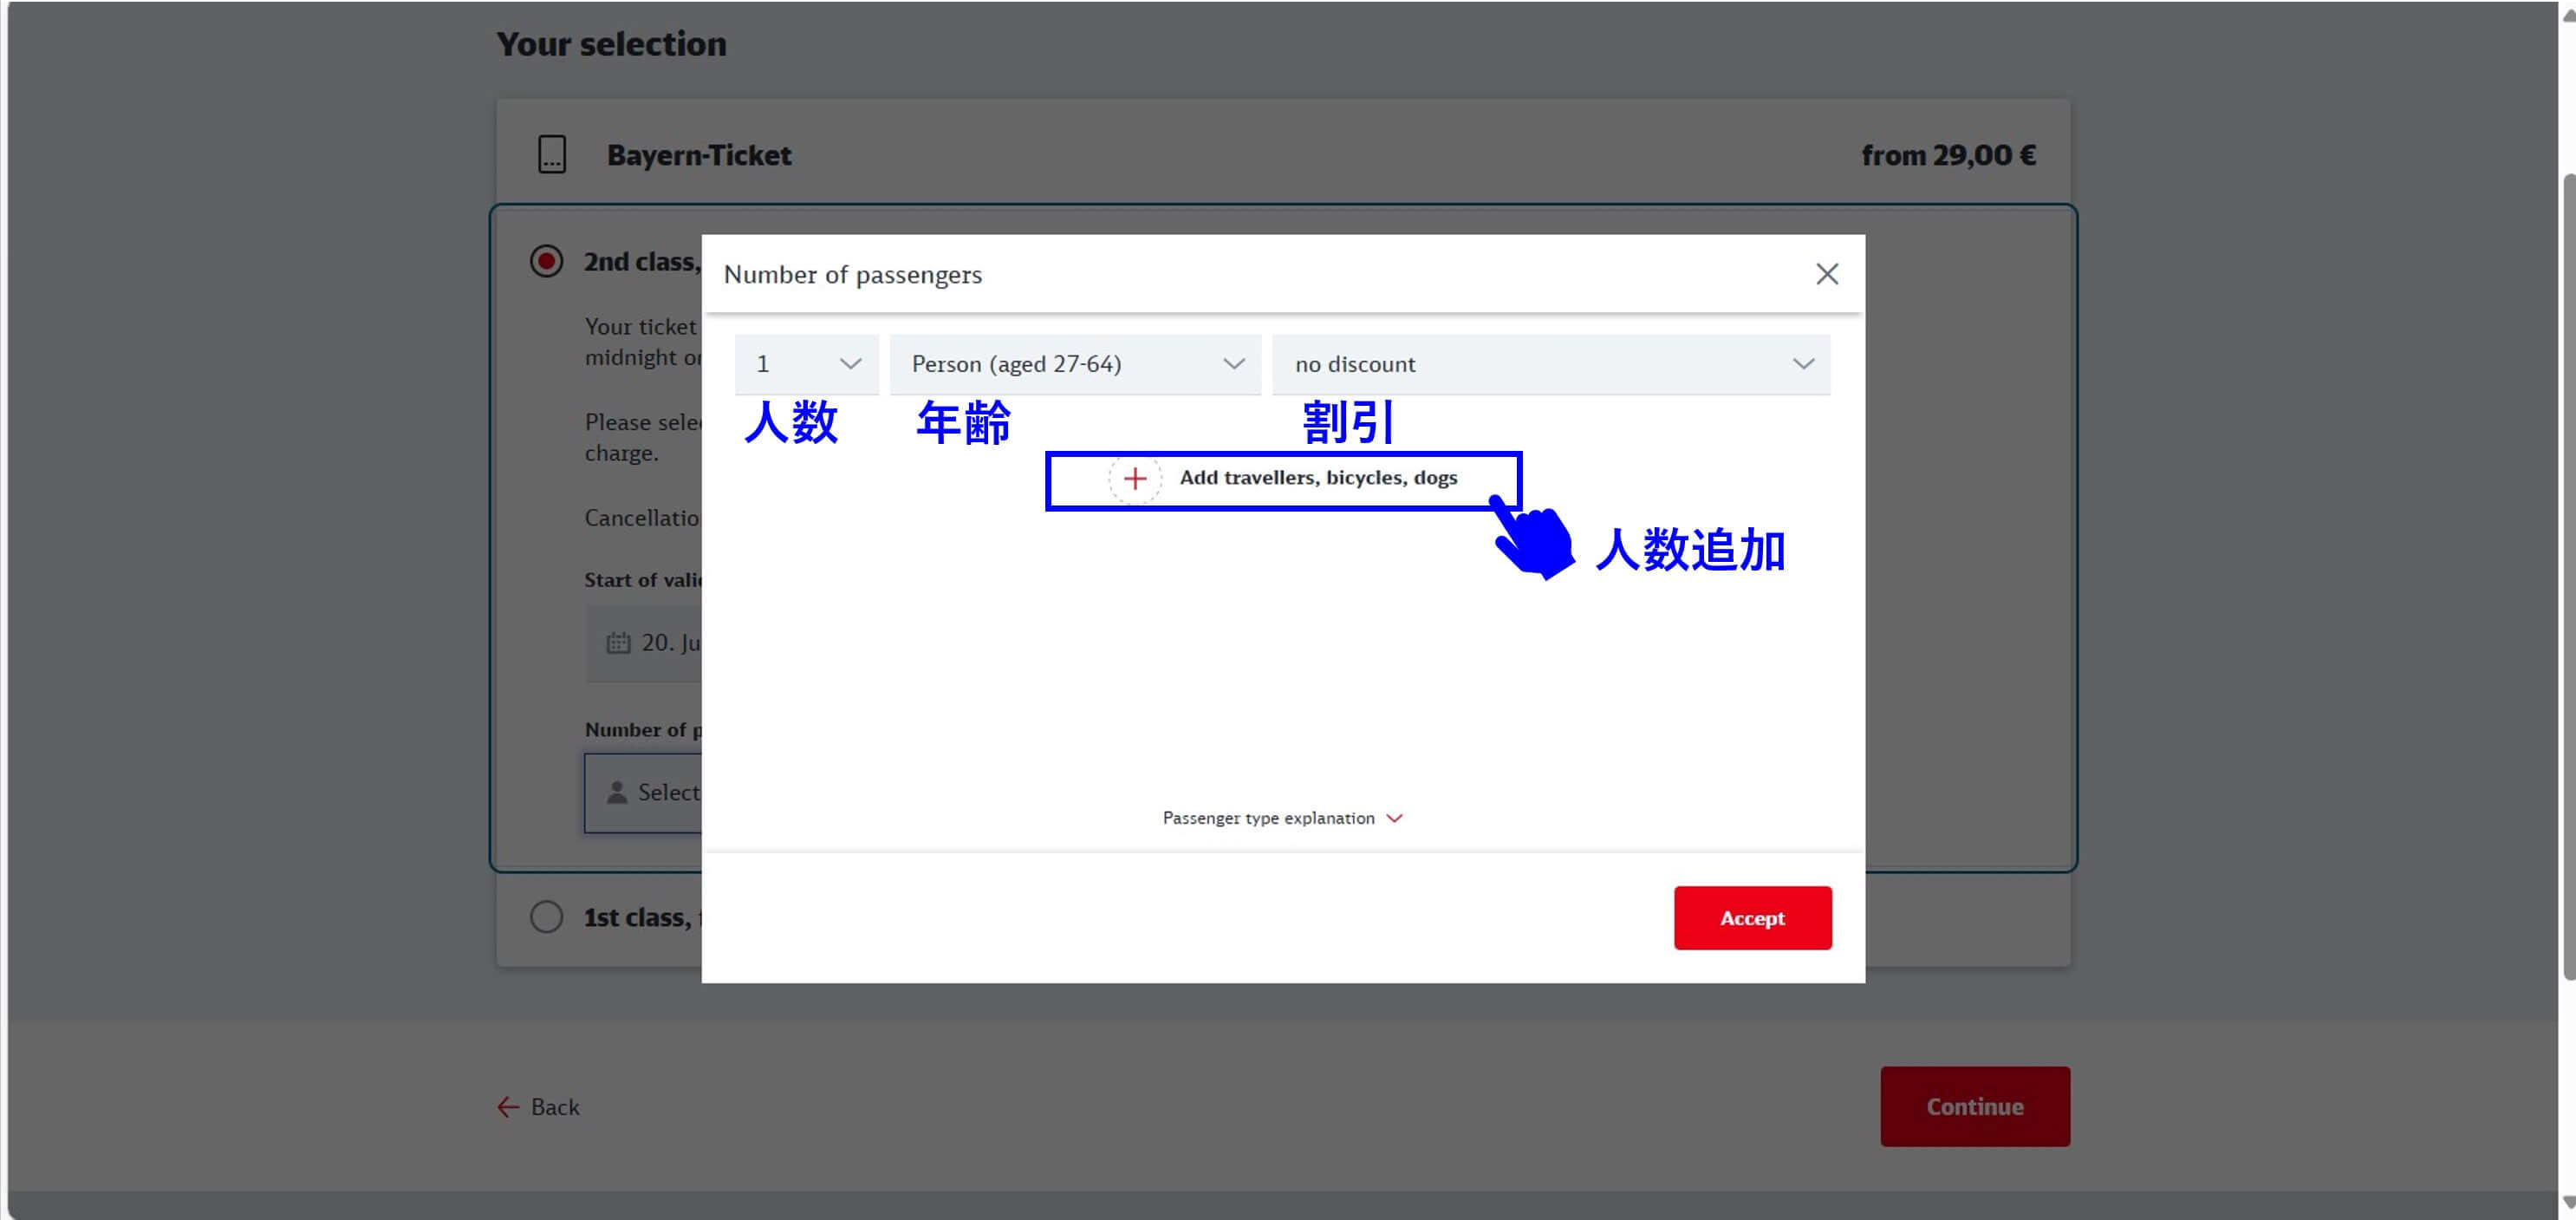Click the mobile ticket icon beside Bayern-Ticket
Screen dimensions: 2576x1220
pyautogui.click(x=552, y=155)
